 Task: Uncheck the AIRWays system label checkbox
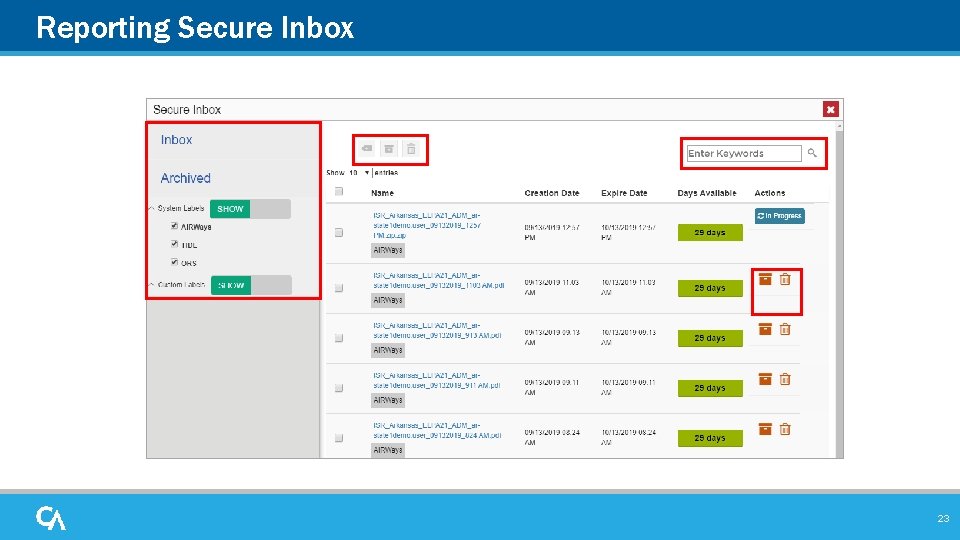(174, 226)
